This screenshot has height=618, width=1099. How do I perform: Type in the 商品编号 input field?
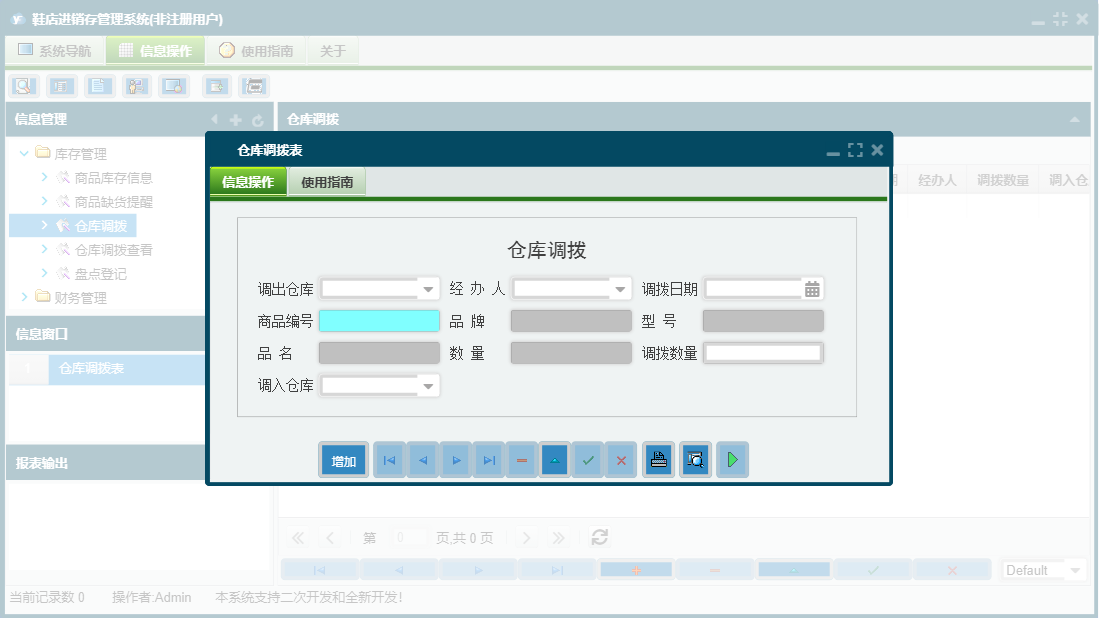[x=378, y=320]
